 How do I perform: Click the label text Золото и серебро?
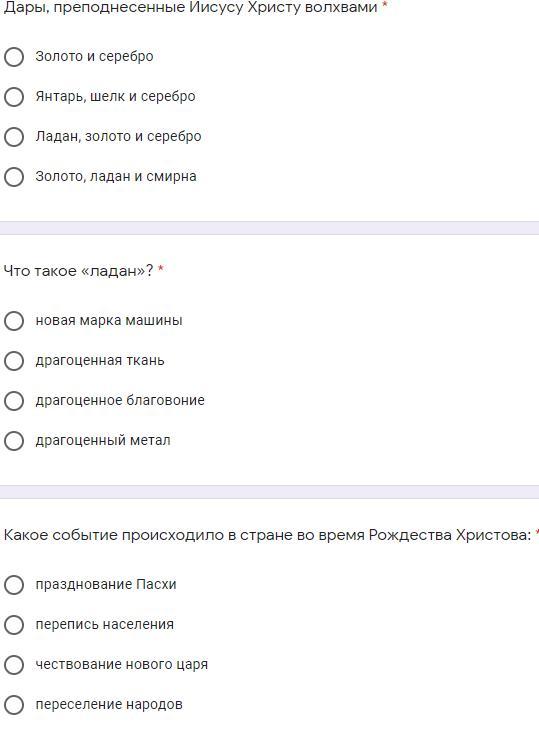(94, 56)
